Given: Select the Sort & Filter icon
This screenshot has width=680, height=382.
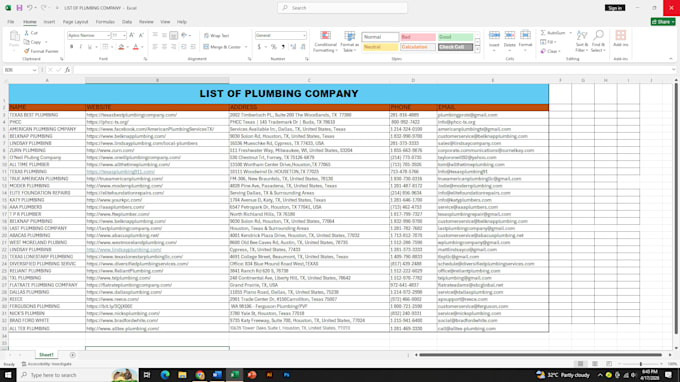Looking at the screenshot, I should click(x=582, y=42).
